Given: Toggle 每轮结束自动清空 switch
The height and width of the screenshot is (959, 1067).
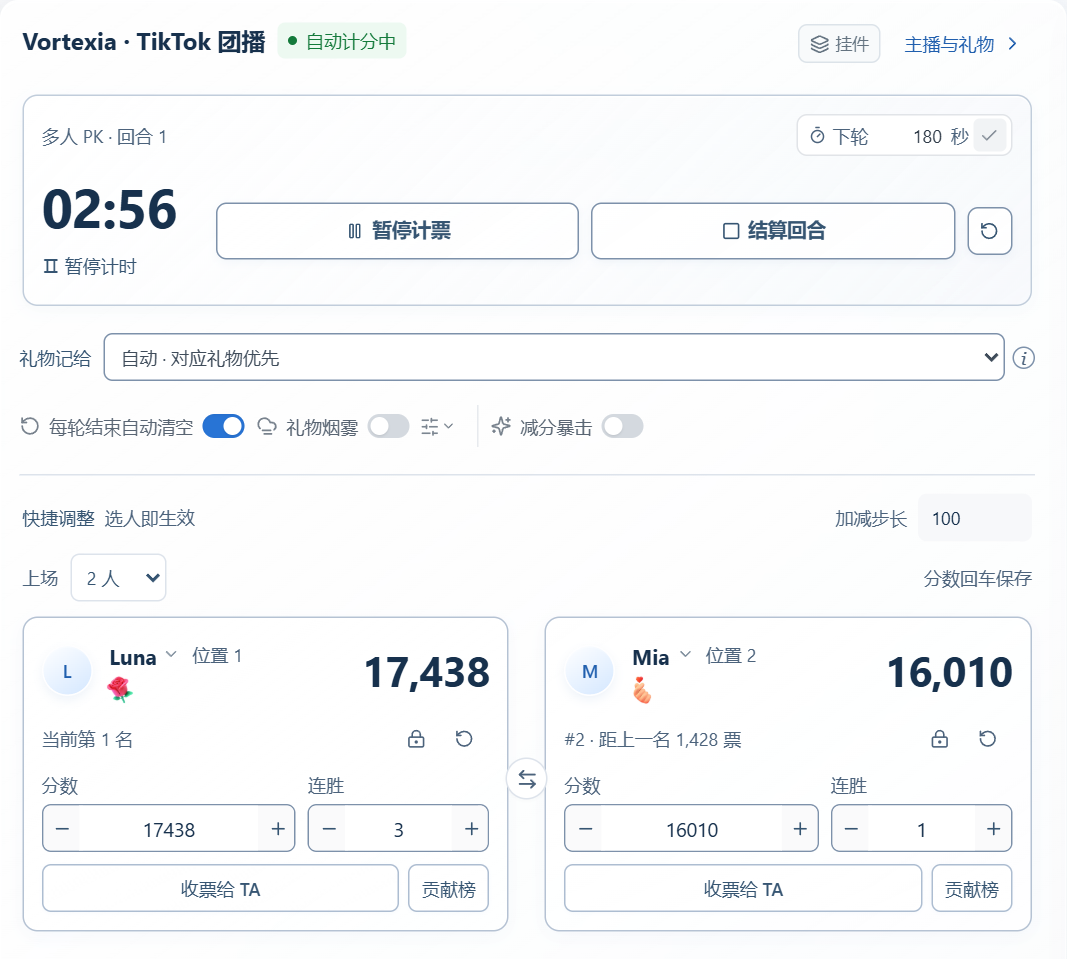Looking at the screenshot, I should click(x=223, y=426).
